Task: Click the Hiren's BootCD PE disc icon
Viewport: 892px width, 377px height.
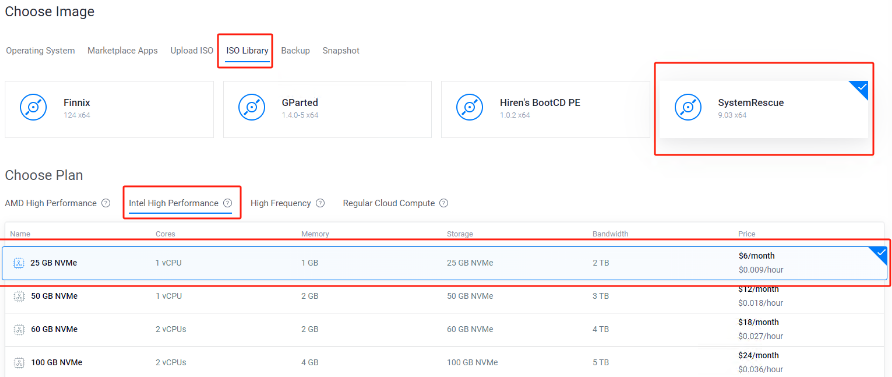Action: tap(469, 107)
